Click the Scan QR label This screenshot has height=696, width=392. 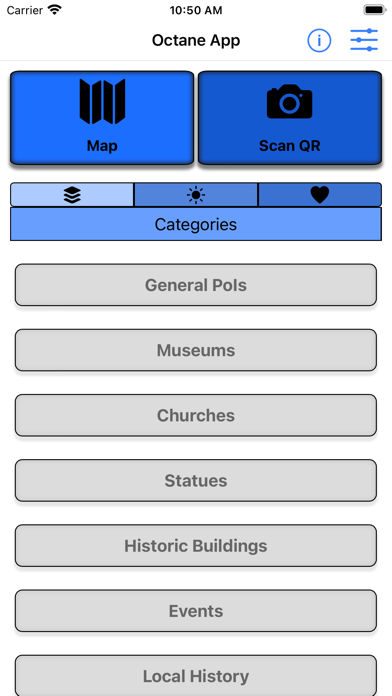pyautogui.click(x=289, y=146)
